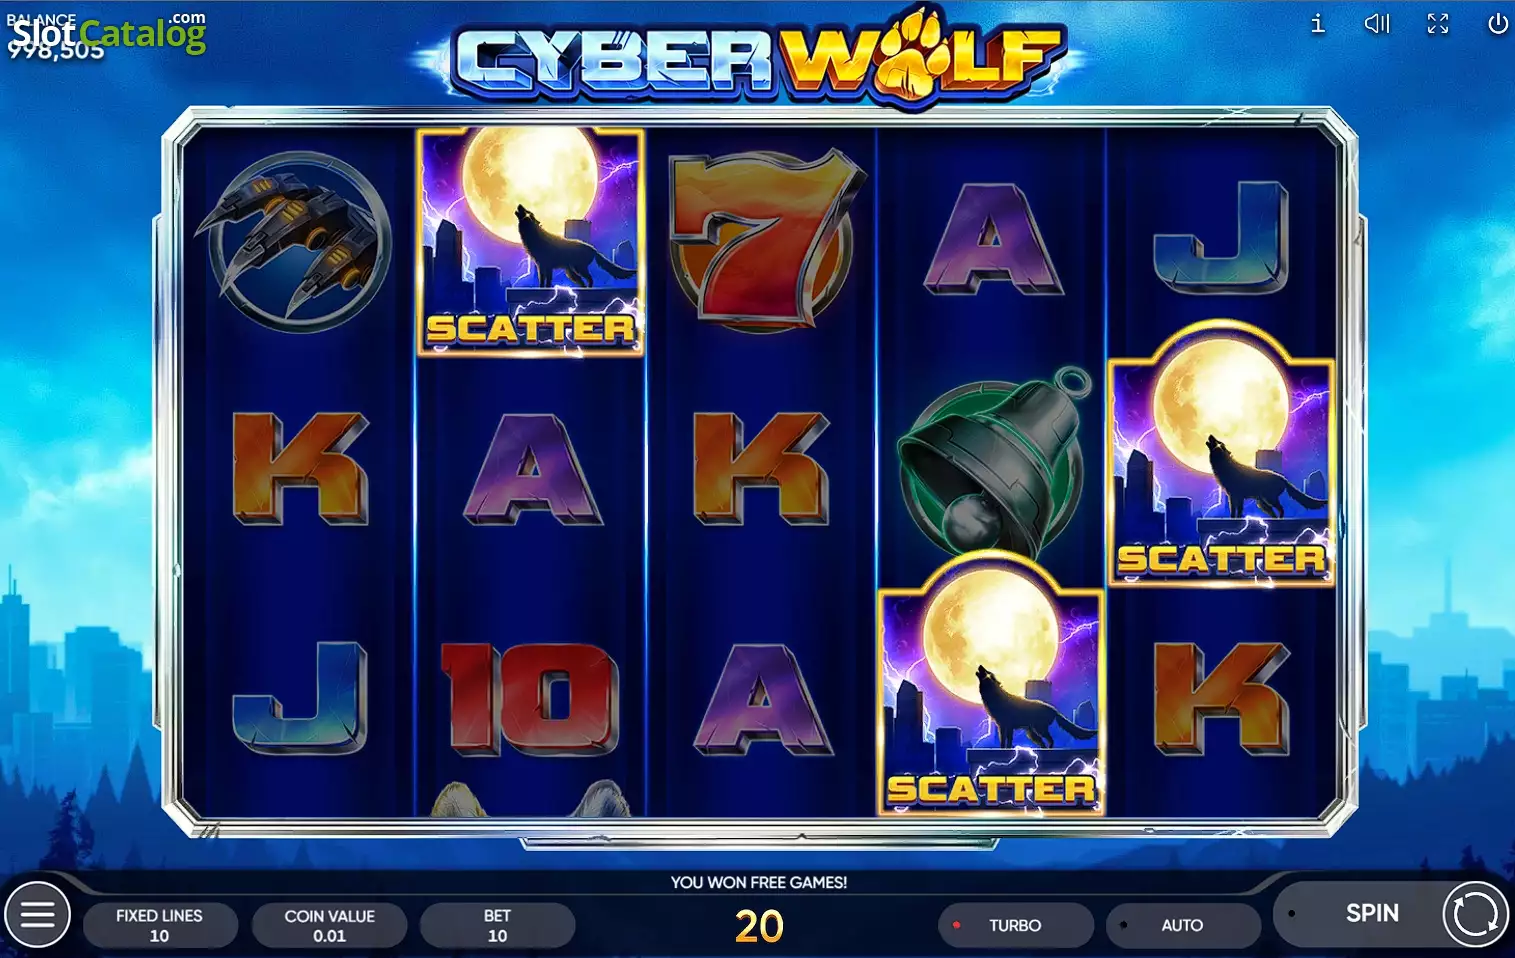Open the Bet amount selector
Viewport: 1515px width, 958px height.
tap(497, 925)
